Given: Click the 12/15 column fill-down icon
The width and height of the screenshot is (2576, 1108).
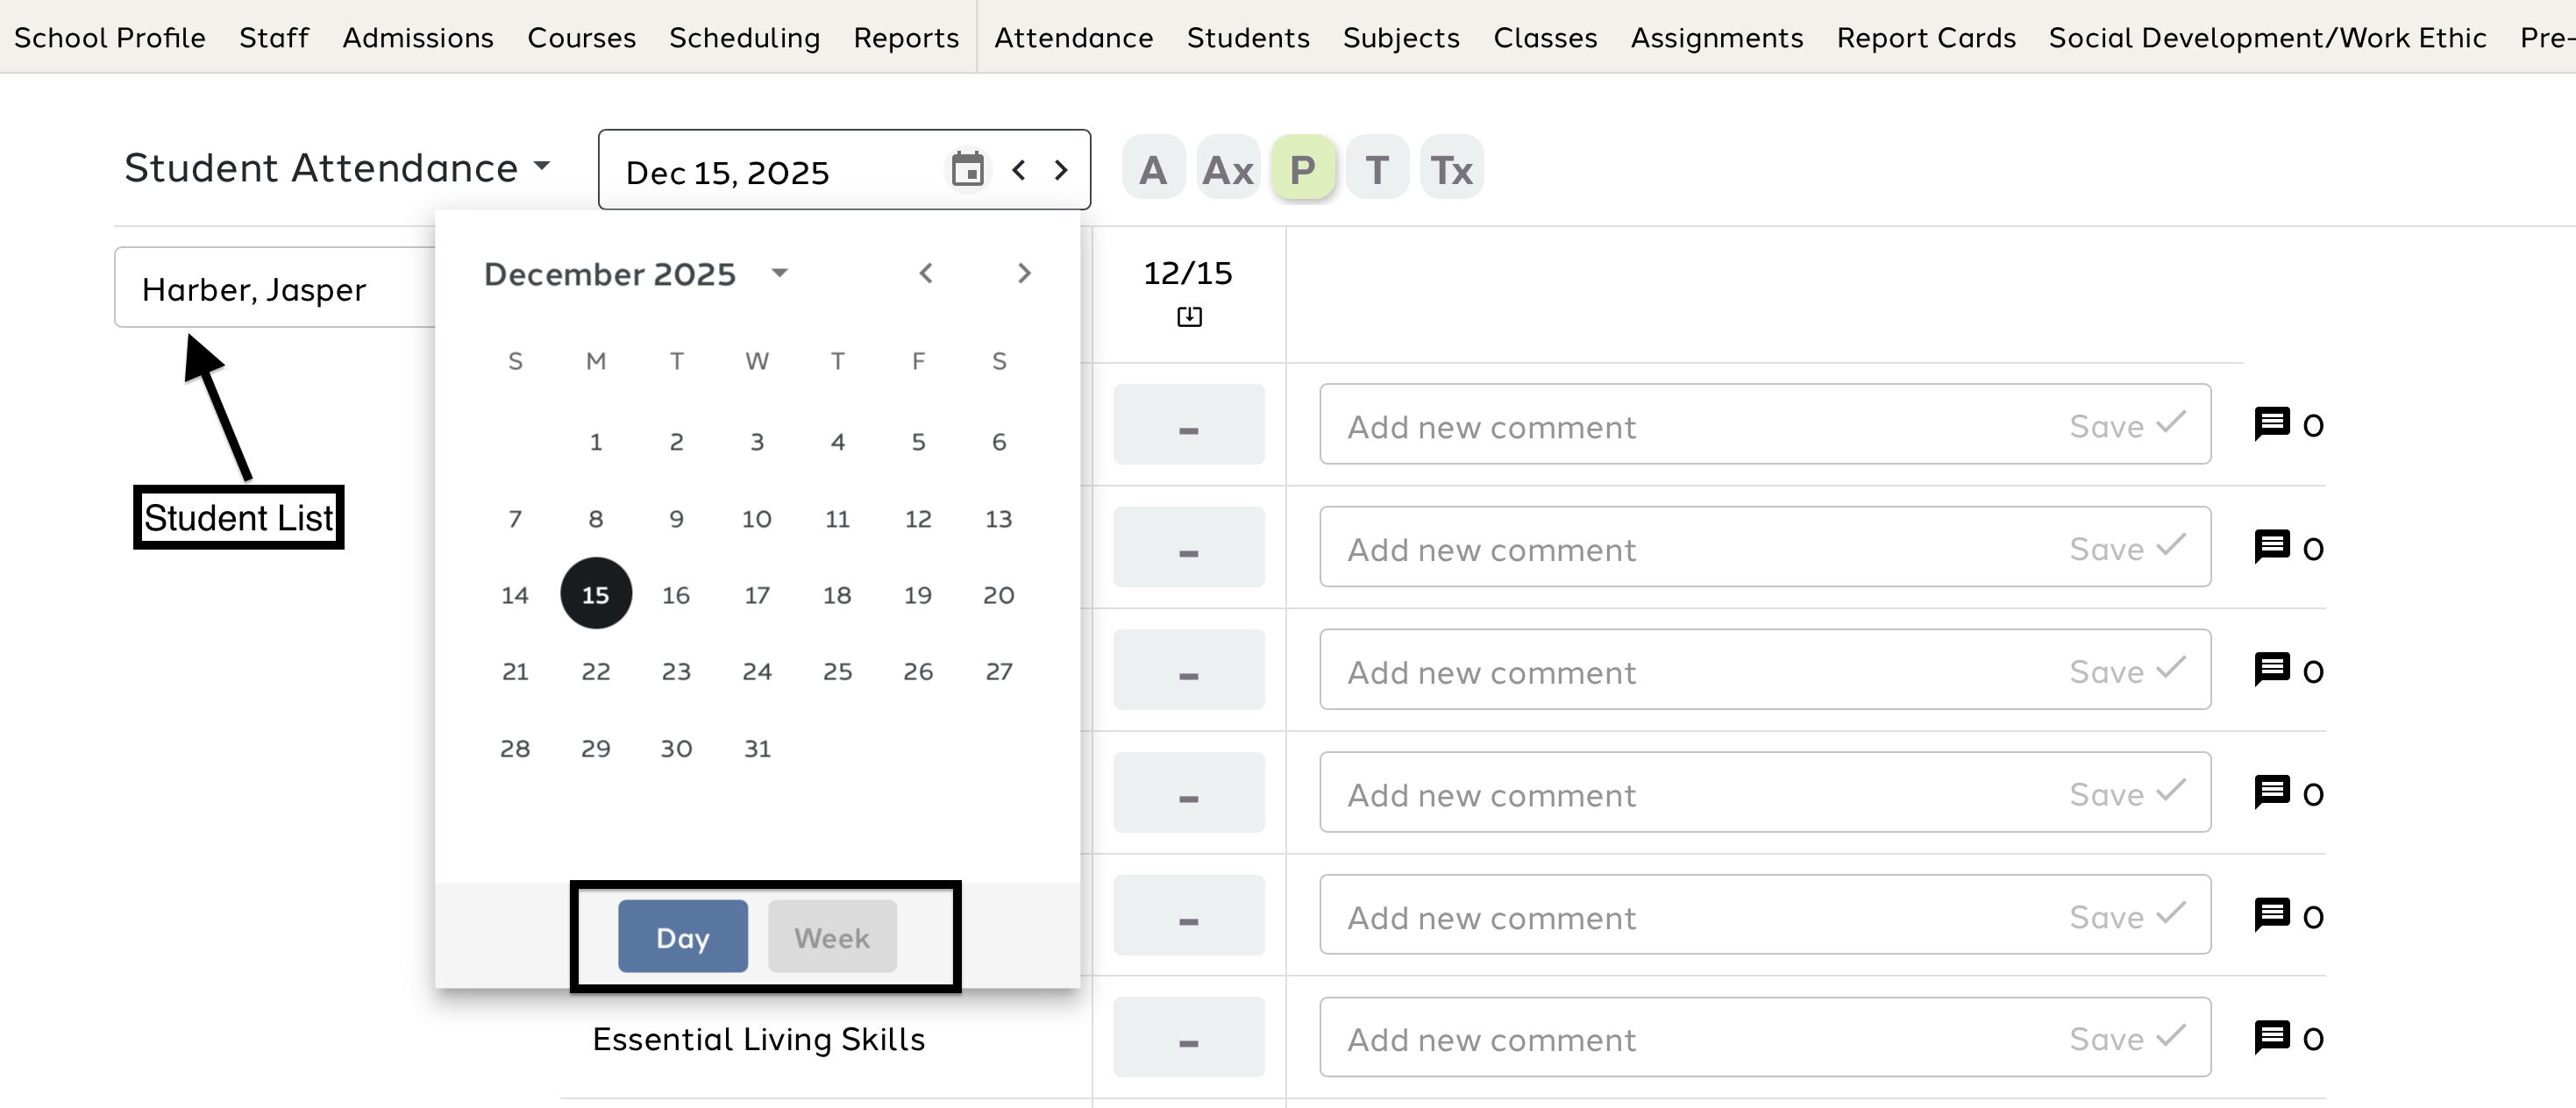Looking at the screenshot, I should click(x=1189, y=317).
